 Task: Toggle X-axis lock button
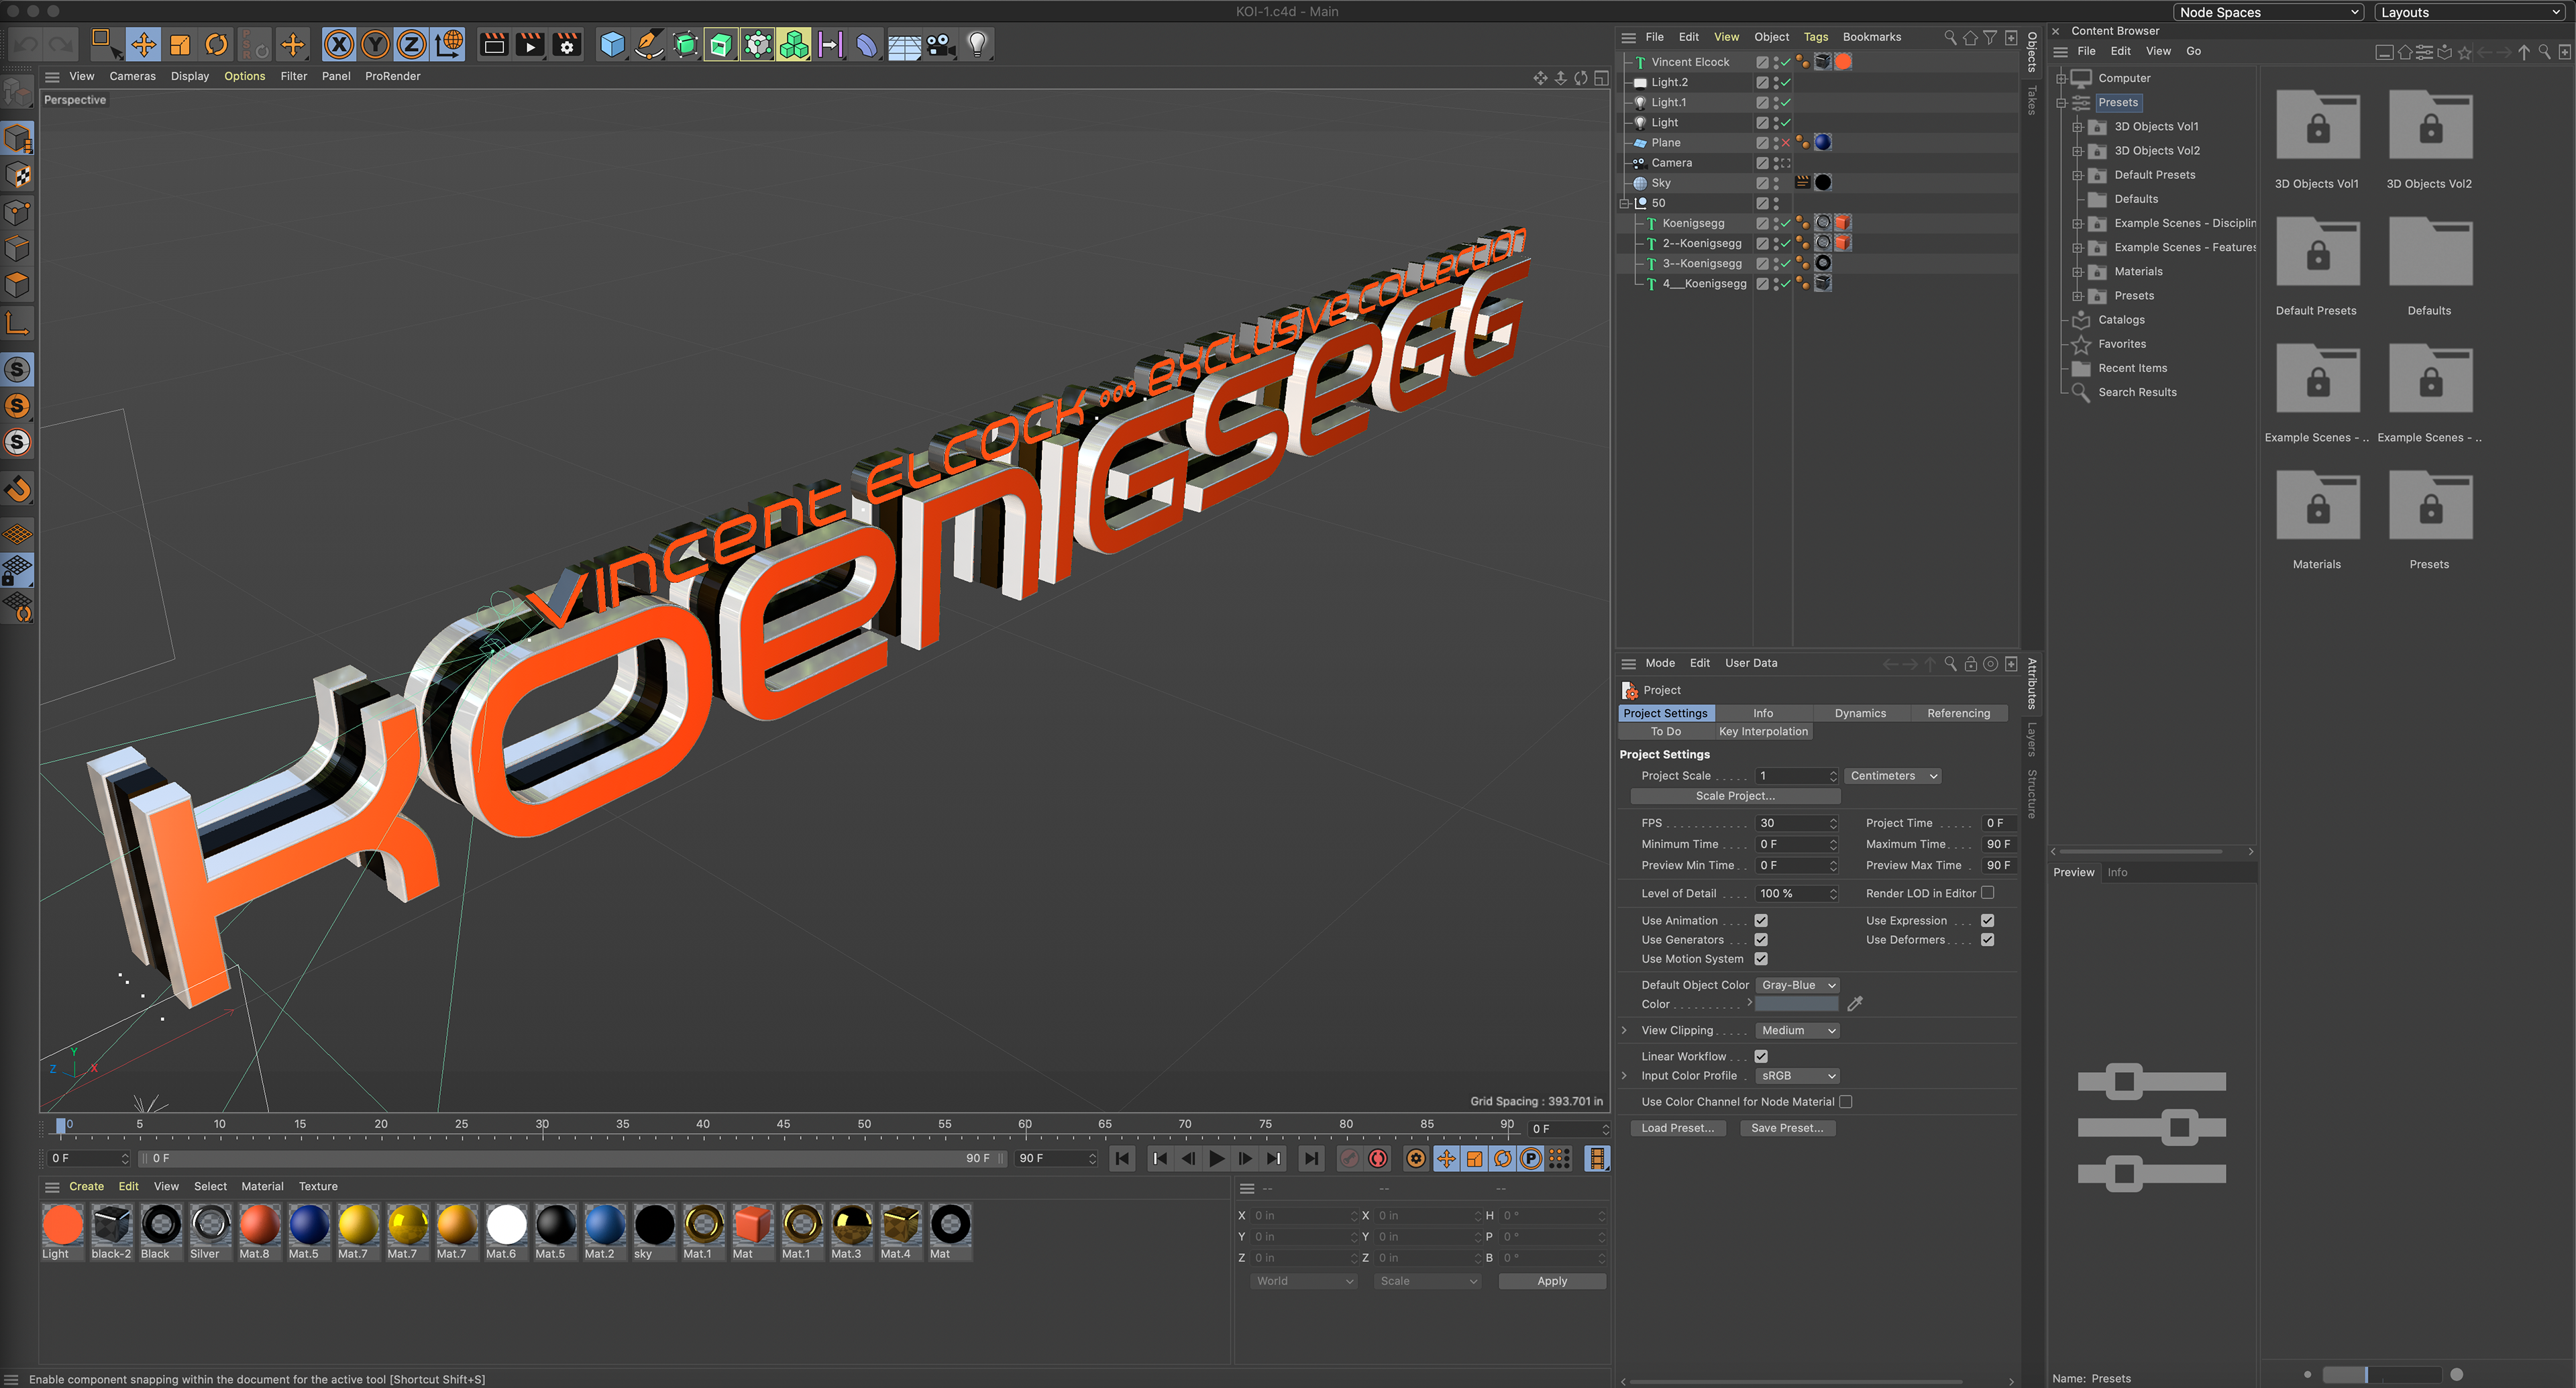340,44
